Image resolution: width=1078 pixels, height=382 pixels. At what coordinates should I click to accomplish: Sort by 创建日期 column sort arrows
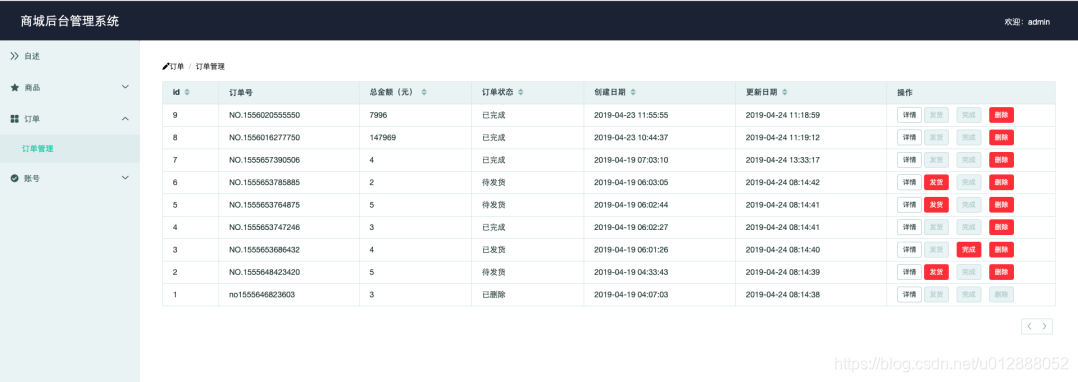point(632,92)
